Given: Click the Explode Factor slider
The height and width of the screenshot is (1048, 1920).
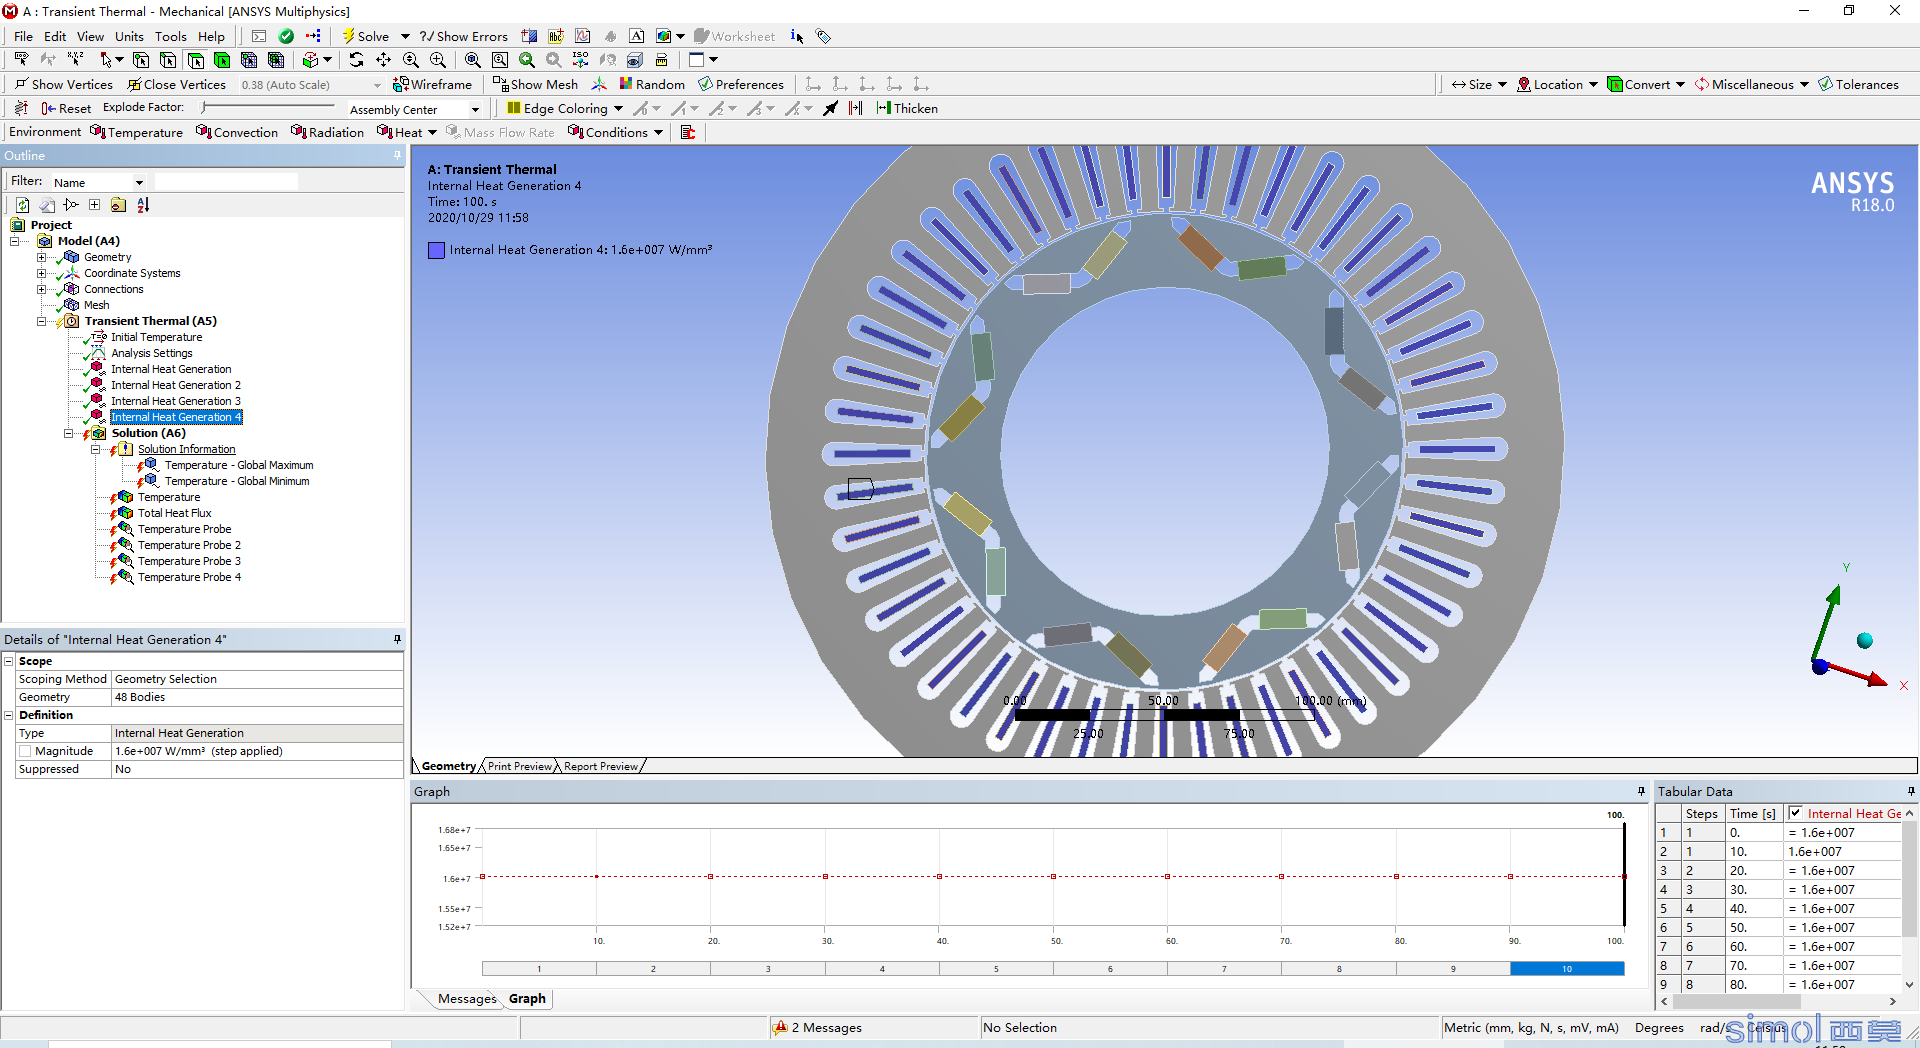Looking at the screenshot, I should [x=268, y=107].
